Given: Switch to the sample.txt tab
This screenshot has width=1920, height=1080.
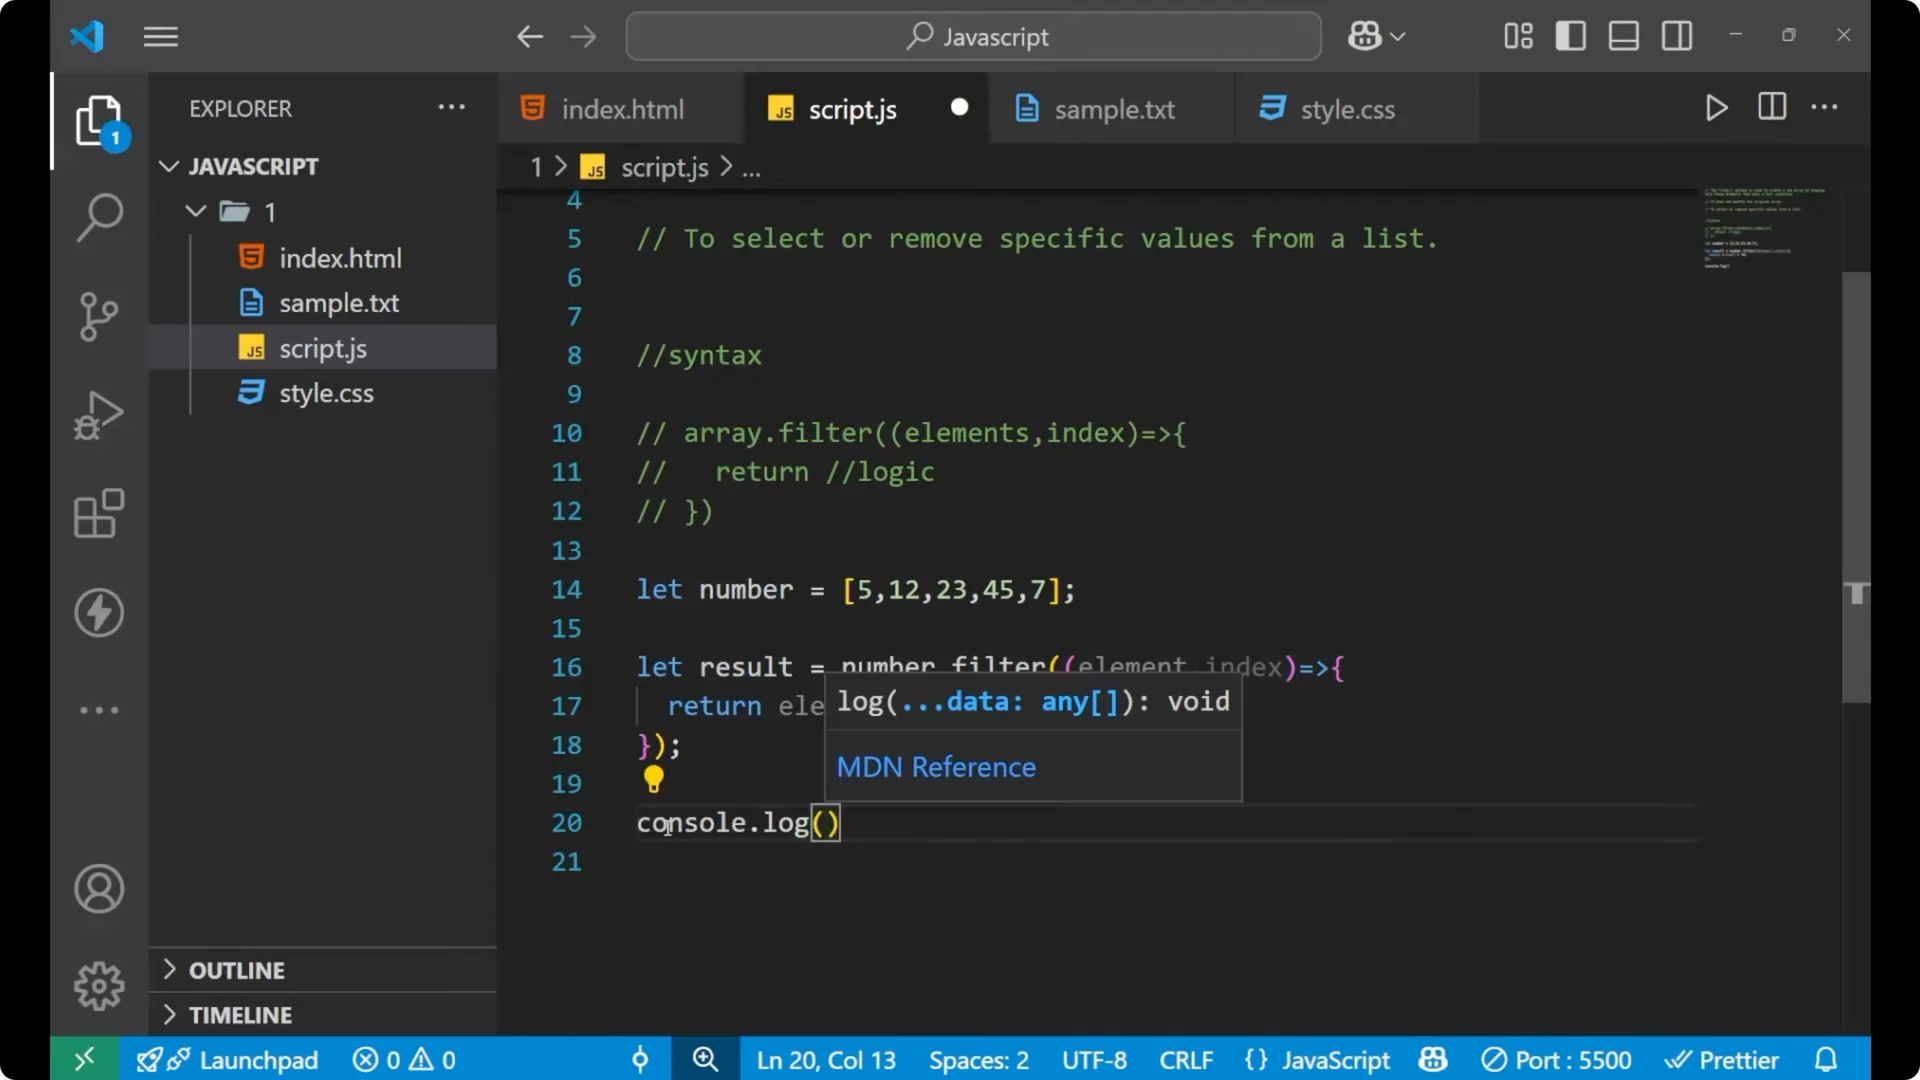Looking at the screenshot, I should (x=1117, y=109).
